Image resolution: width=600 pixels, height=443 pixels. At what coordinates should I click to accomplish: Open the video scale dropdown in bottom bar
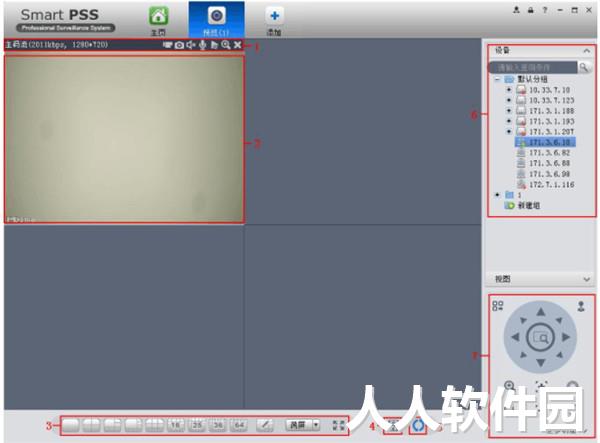[303, 425]
